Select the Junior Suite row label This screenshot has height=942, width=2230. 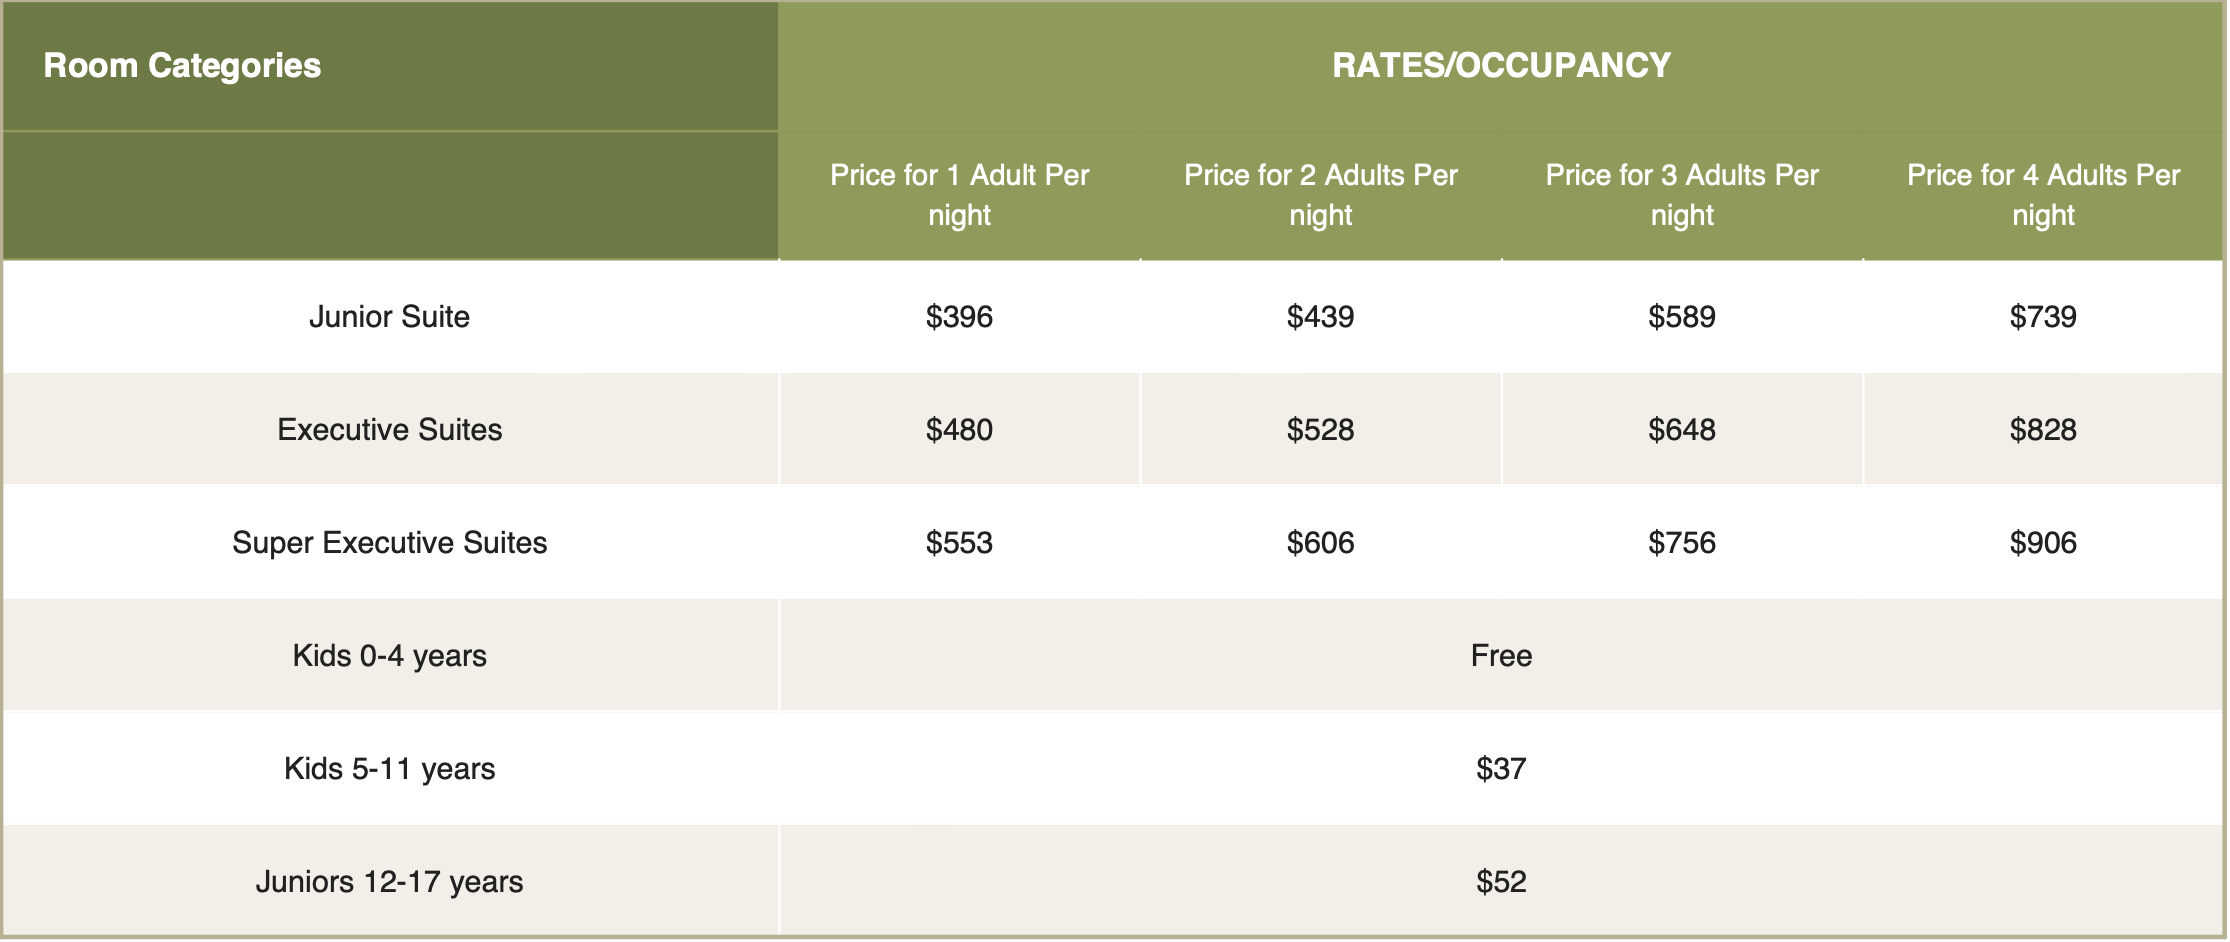[x=389, y=317]
